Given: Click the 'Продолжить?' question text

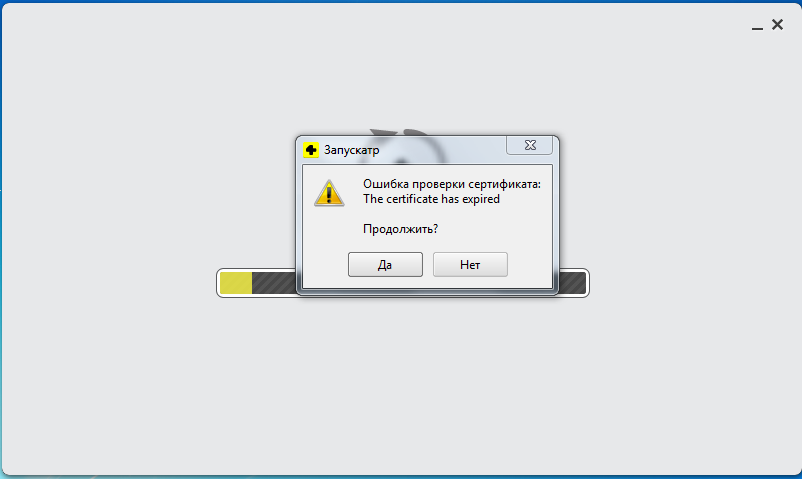Looking at the screenshot, I should point(400,229).
